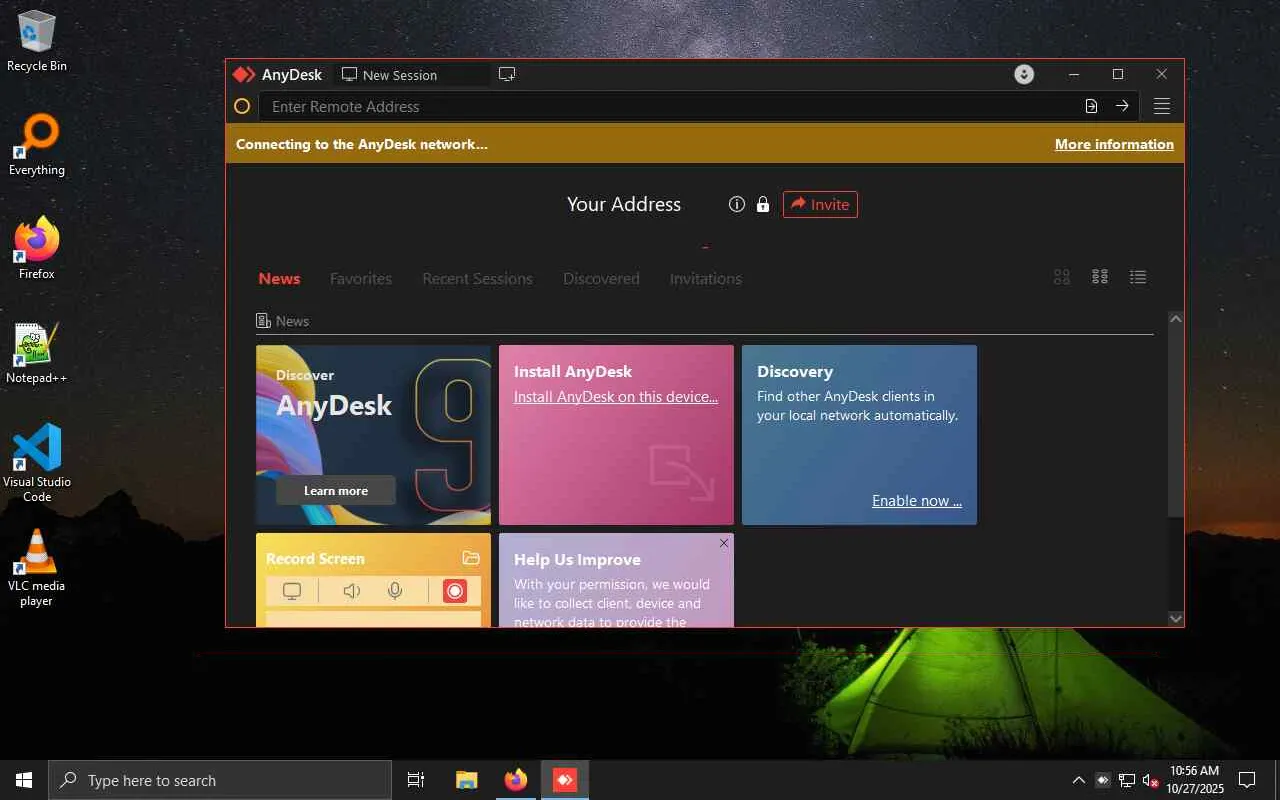Open the Recent Sessions tab
Screen dimensions: 1280x800
click(477, 278)
